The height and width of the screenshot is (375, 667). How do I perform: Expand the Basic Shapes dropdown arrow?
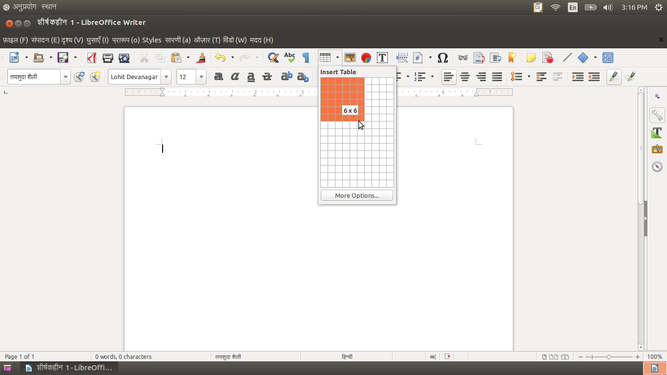pos(595,57)
